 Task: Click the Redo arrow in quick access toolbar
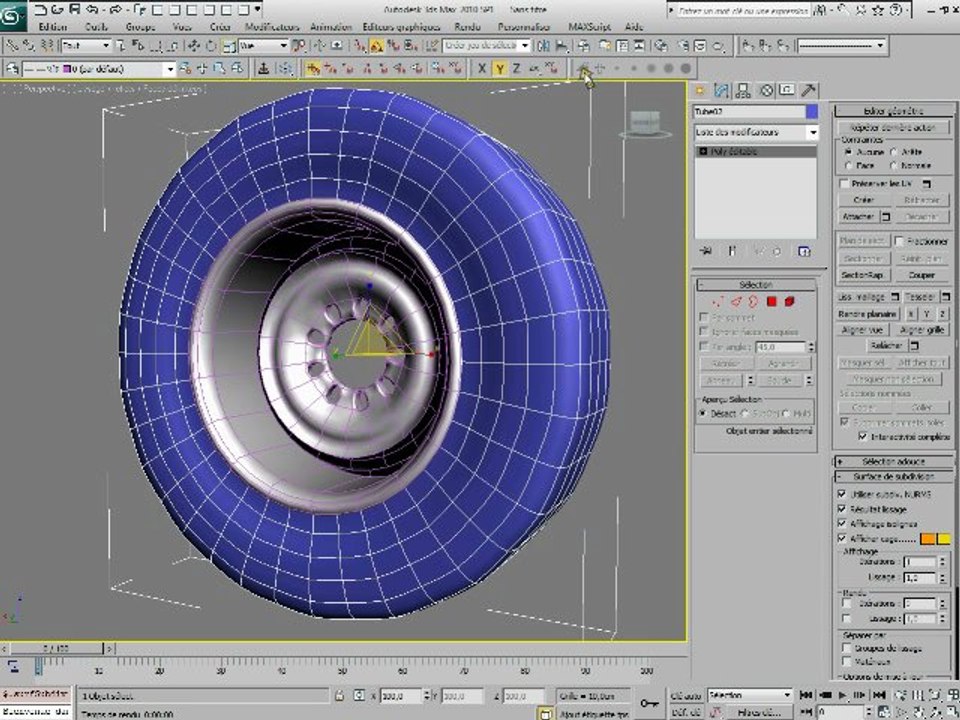point(116,9)
